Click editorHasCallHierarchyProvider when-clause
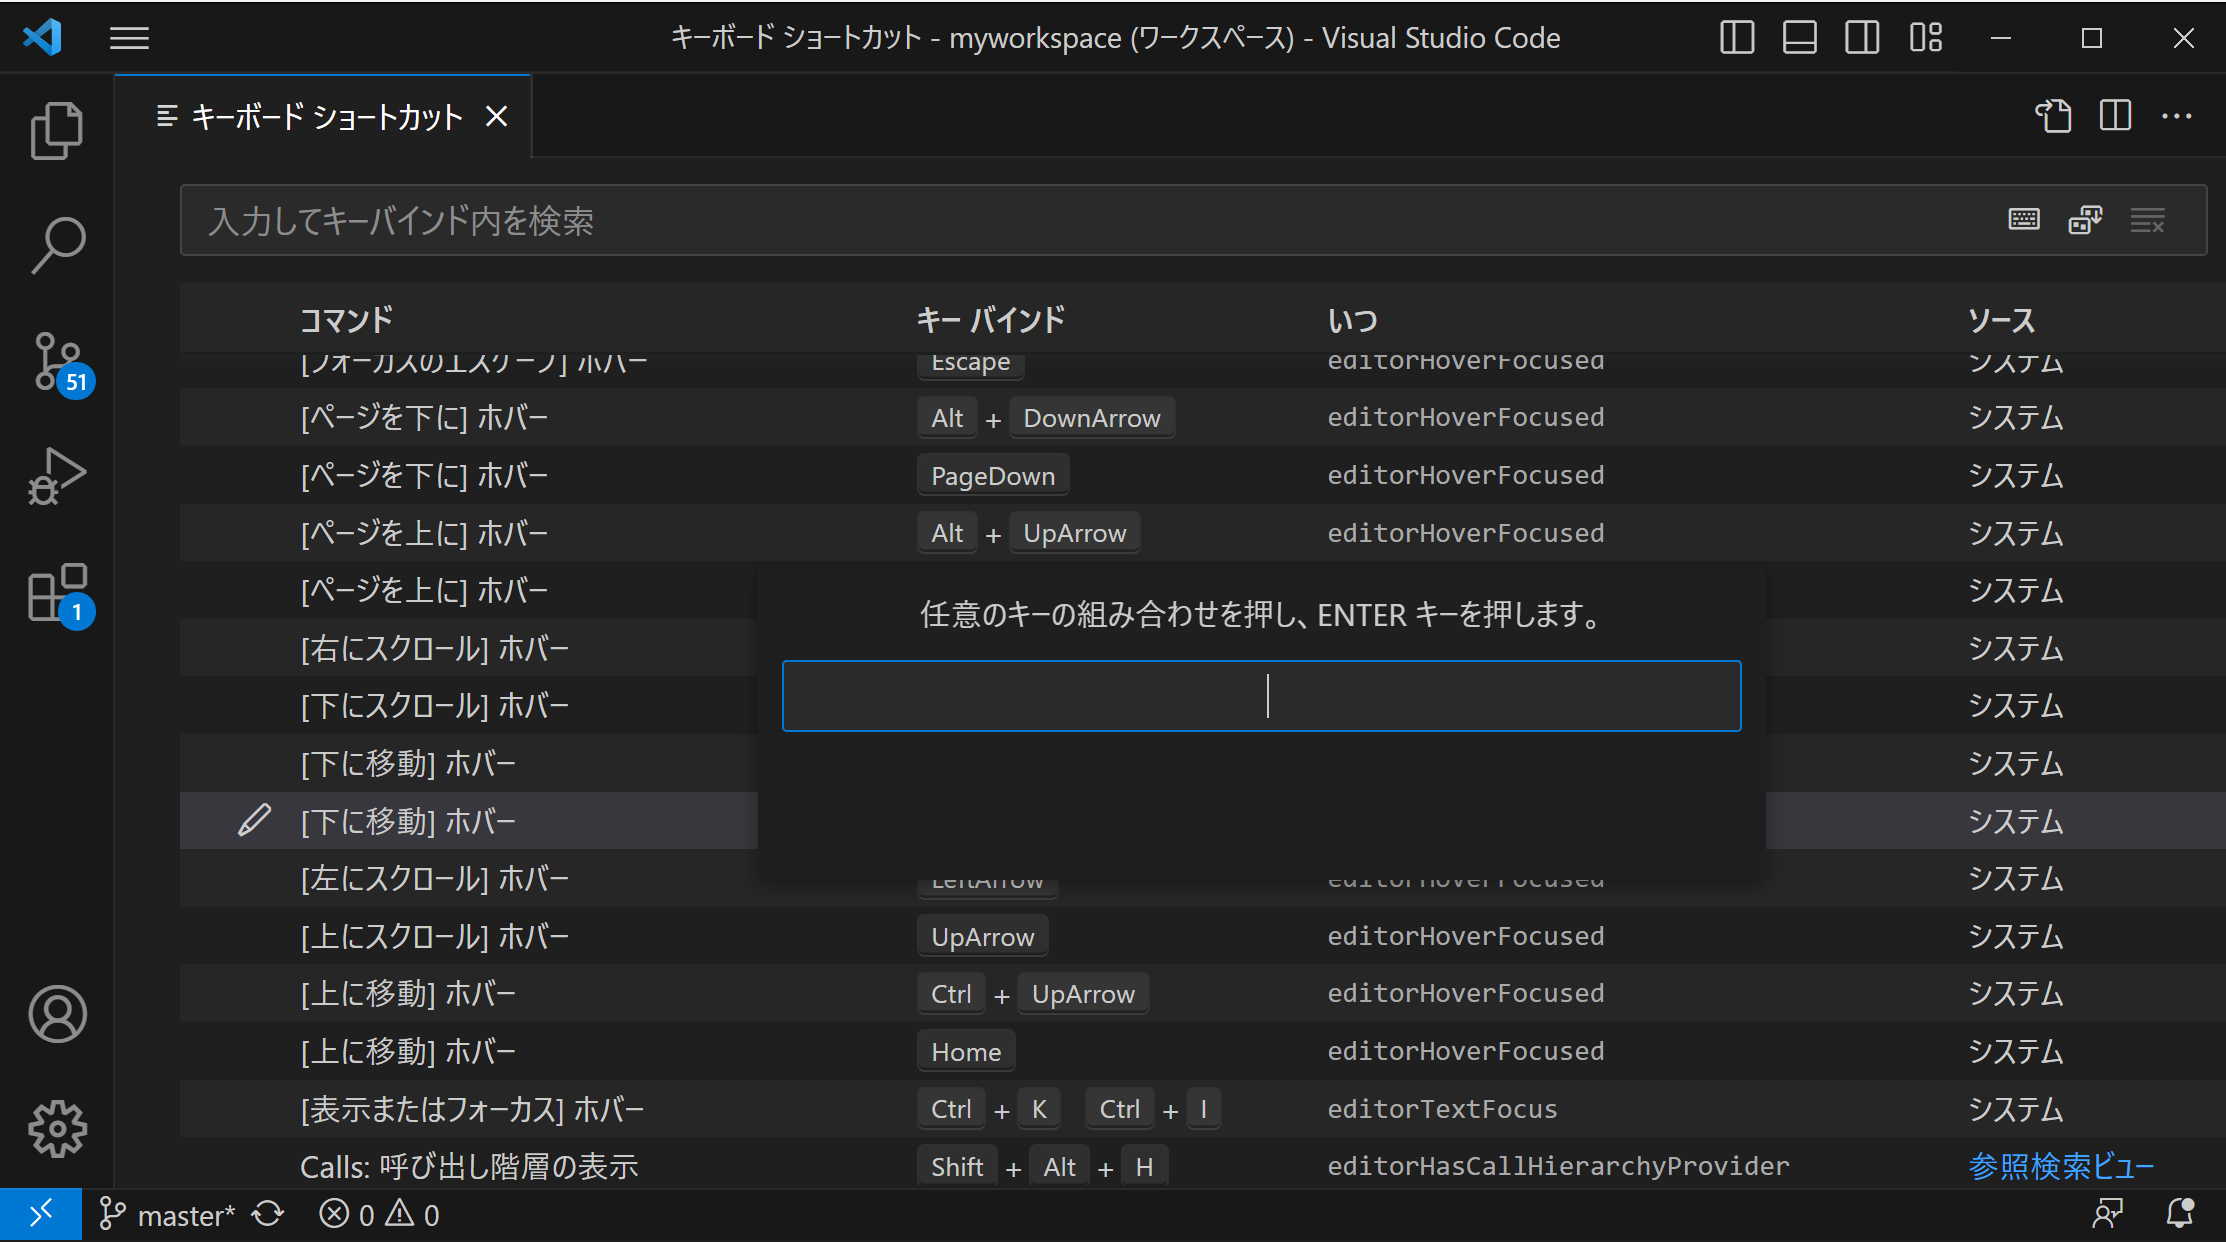This screenshot has height=1242, width=2226. point(1558,1166)
